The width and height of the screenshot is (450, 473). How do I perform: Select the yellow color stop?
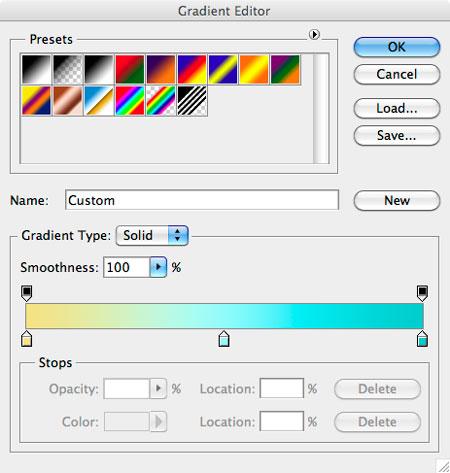coord(27,339)
